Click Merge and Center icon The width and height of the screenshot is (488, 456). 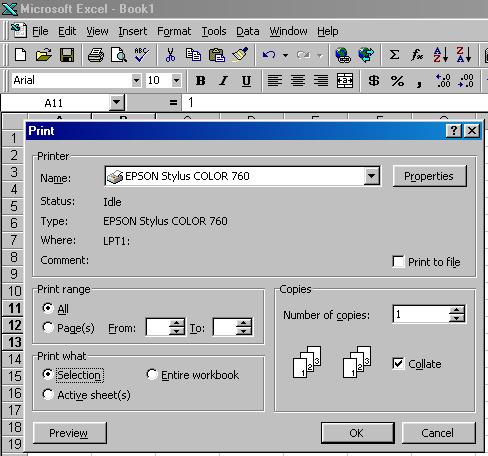coord(345,81)
